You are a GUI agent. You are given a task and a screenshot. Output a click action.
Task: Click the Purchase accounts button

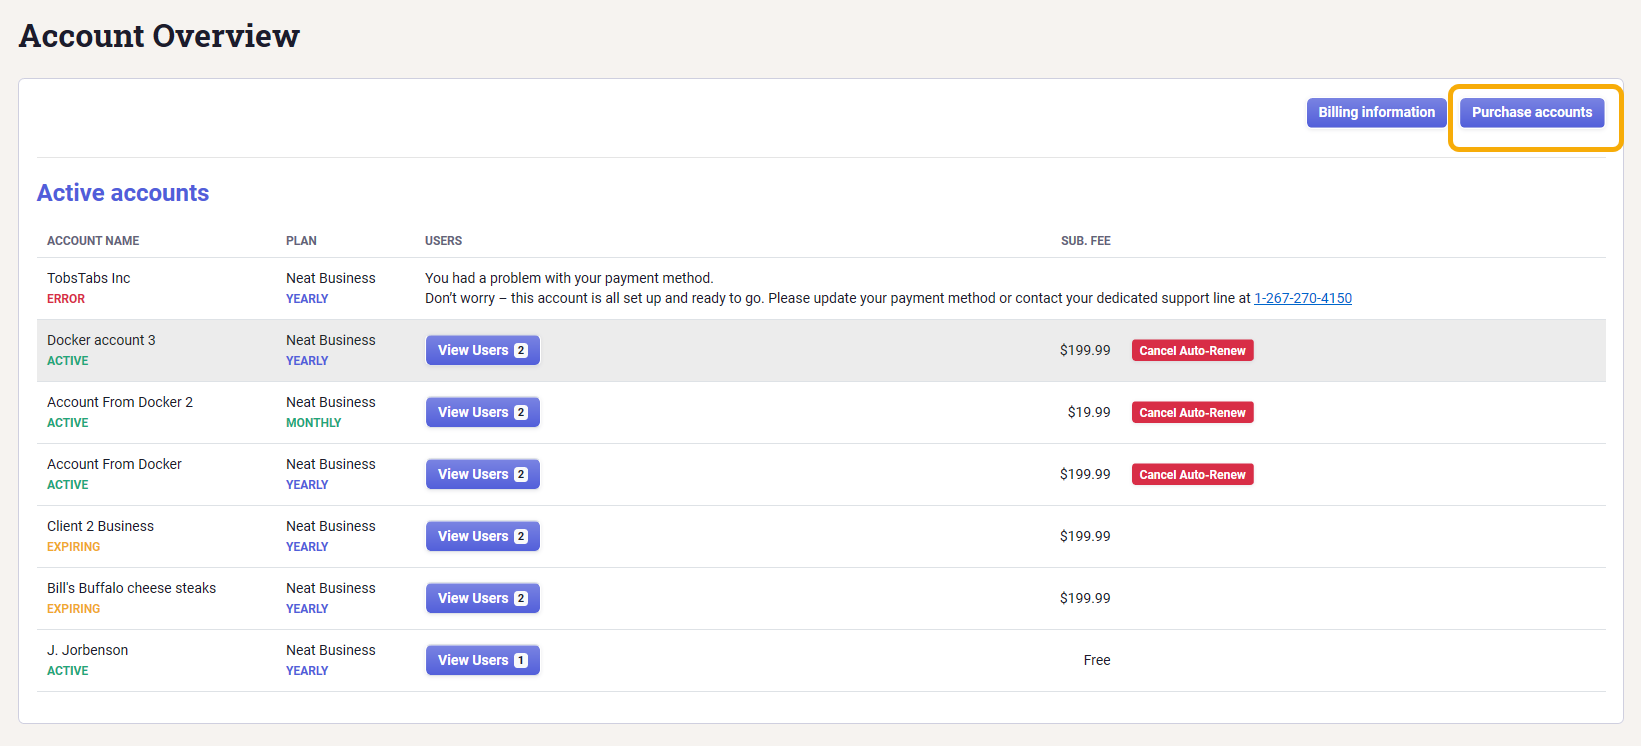pos(1531,113)
